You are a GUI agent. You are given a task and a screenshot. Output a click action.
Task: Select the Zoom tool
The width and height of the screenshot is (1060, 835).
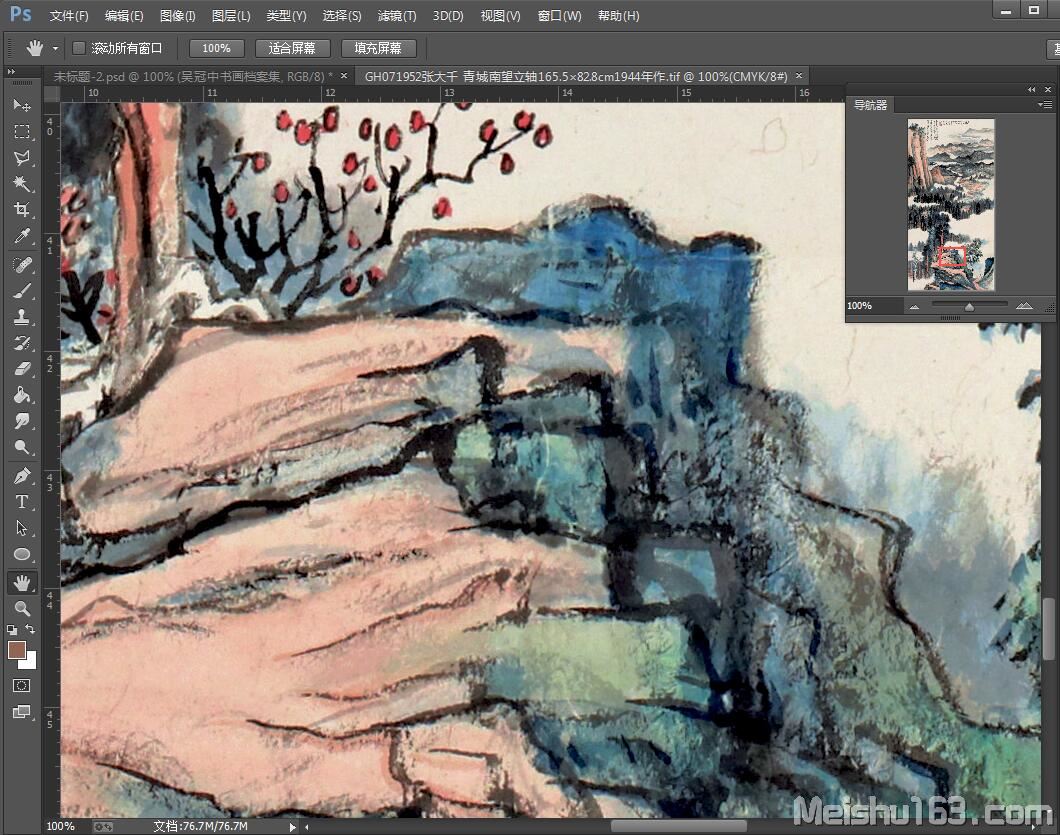click(22, 609)
